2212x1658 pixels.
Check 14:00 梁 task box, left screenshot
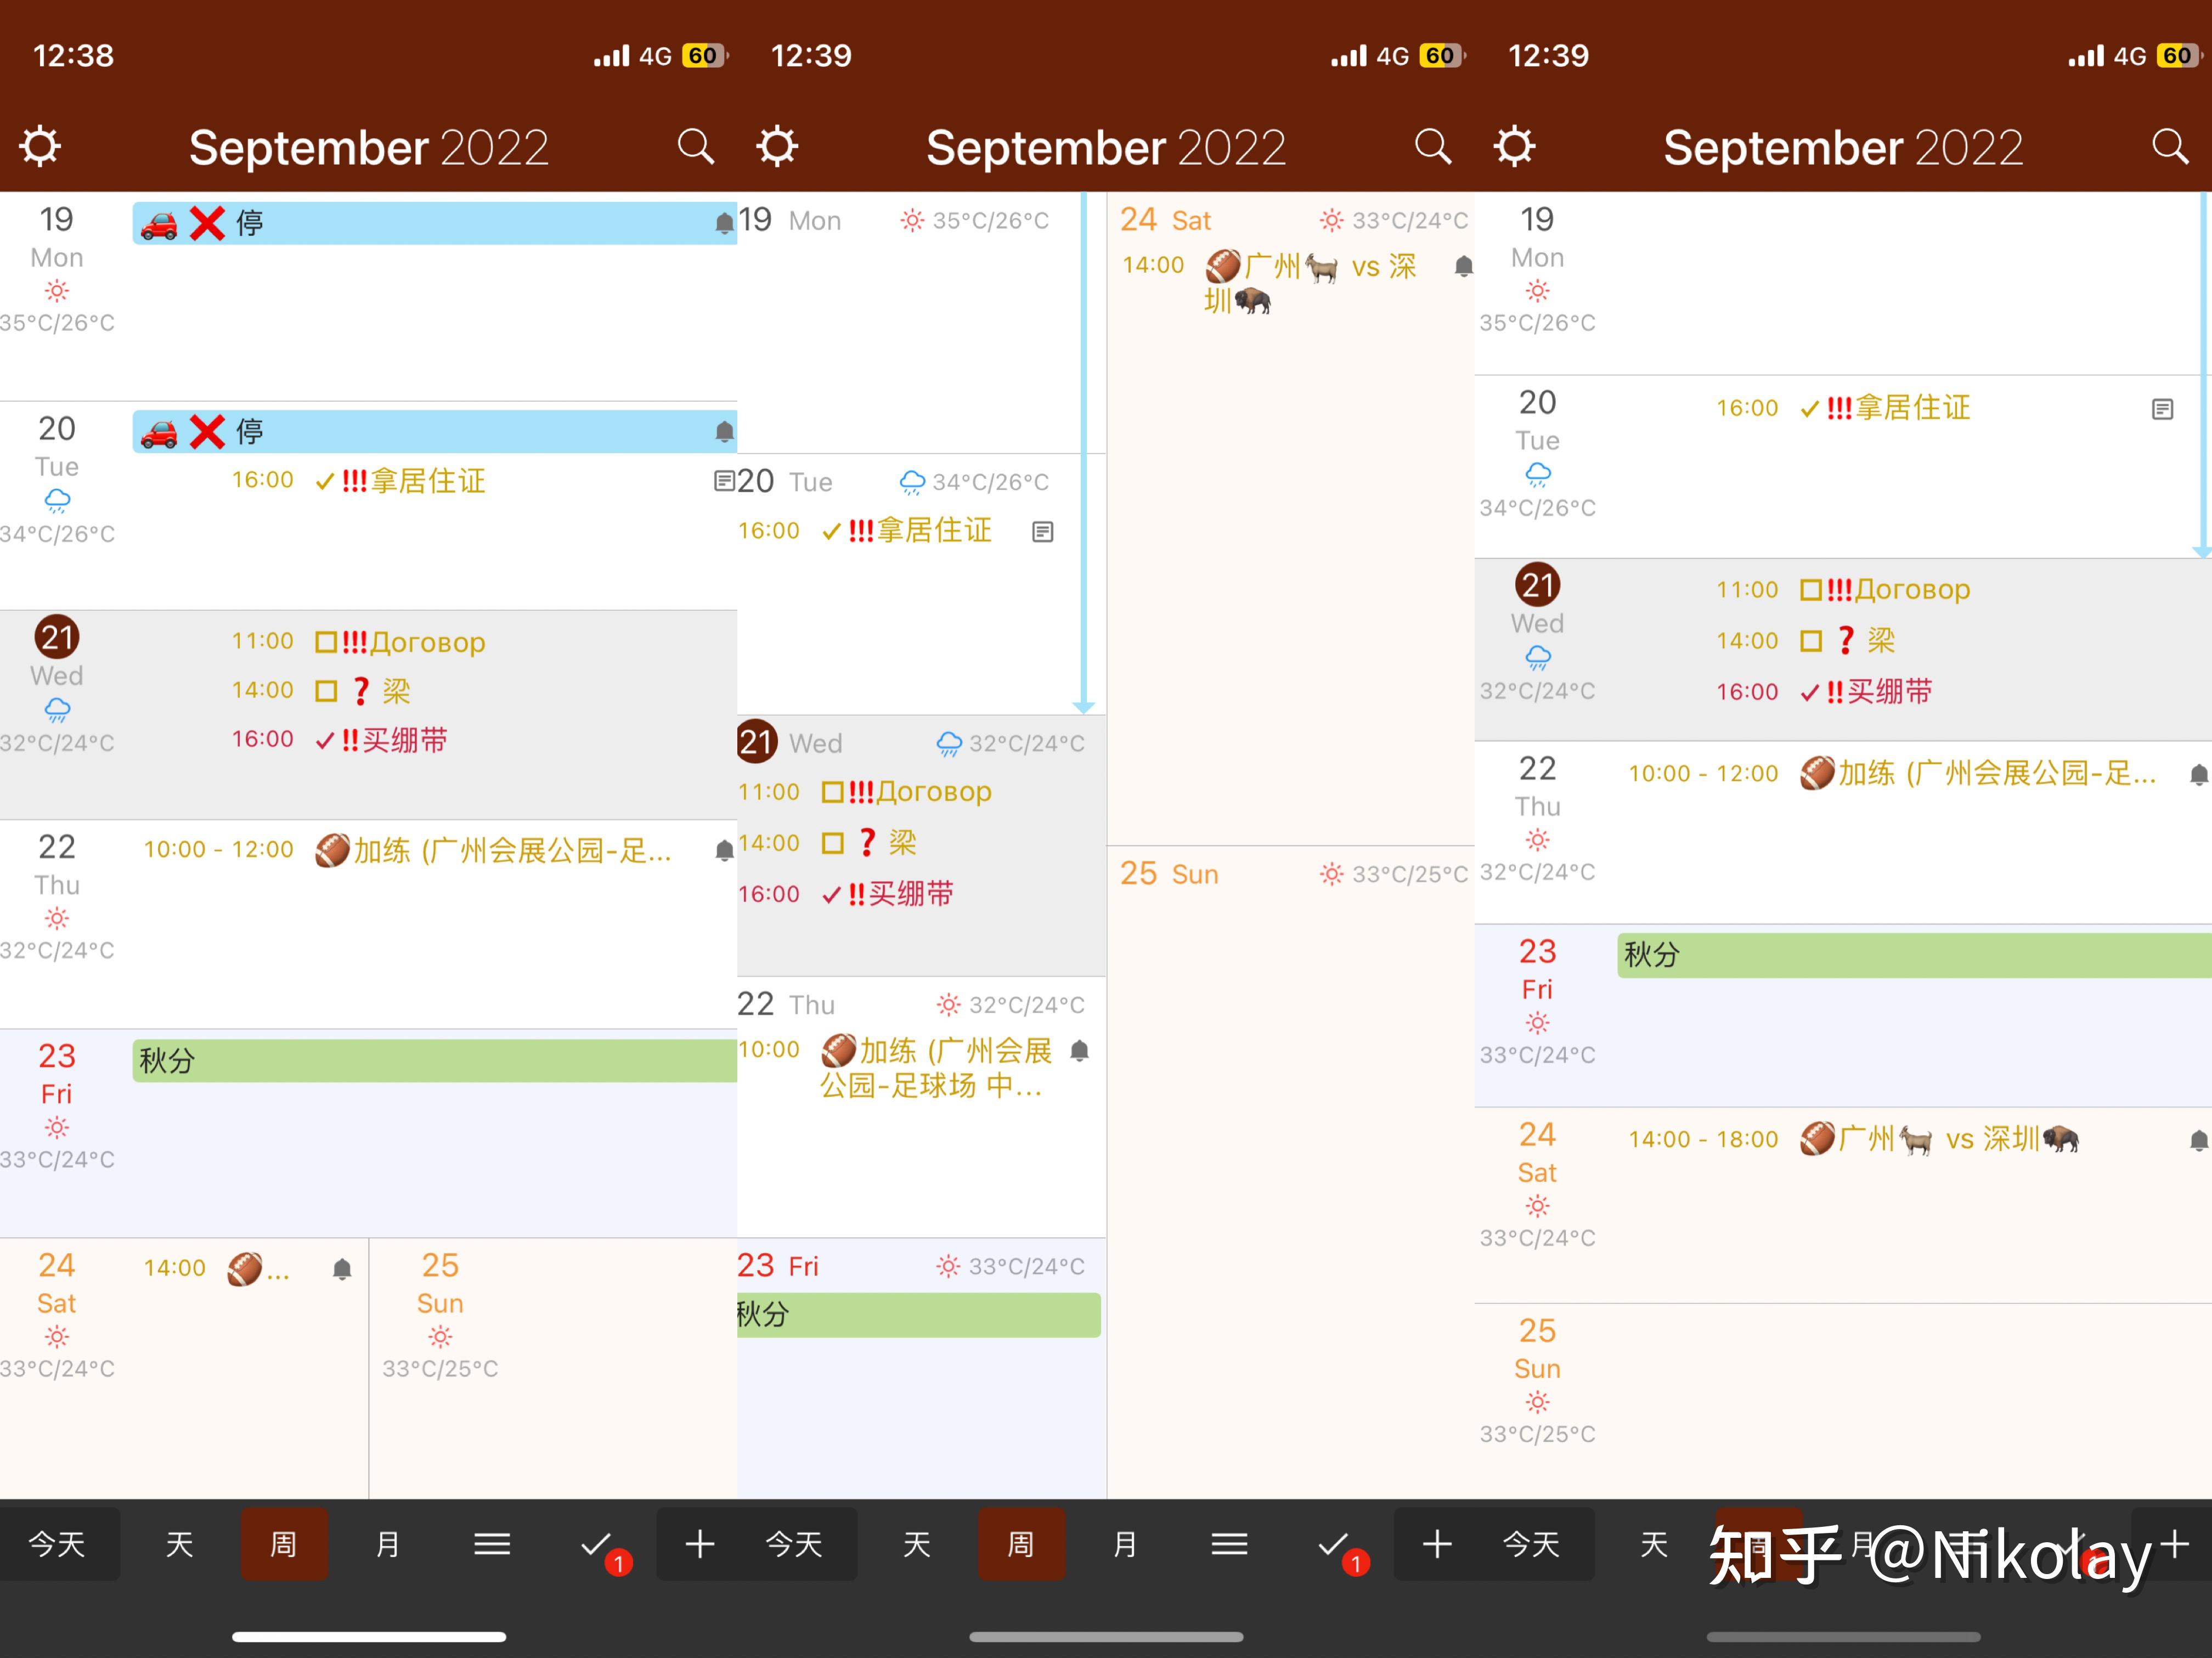click(326, 691)
